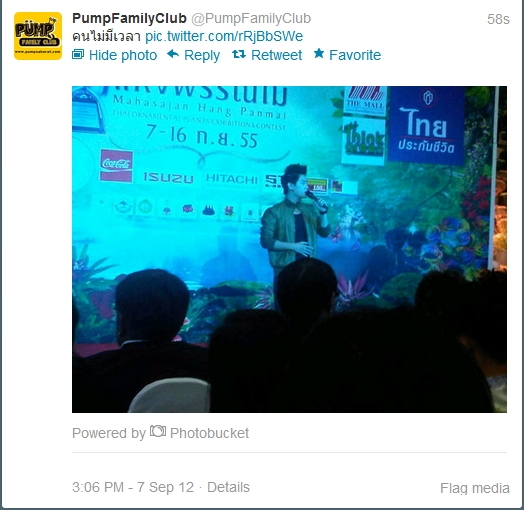Hide the expanded tweet photo
This screenshot has height=510, width=524.
pyautogui.click(x=123, y=55)
